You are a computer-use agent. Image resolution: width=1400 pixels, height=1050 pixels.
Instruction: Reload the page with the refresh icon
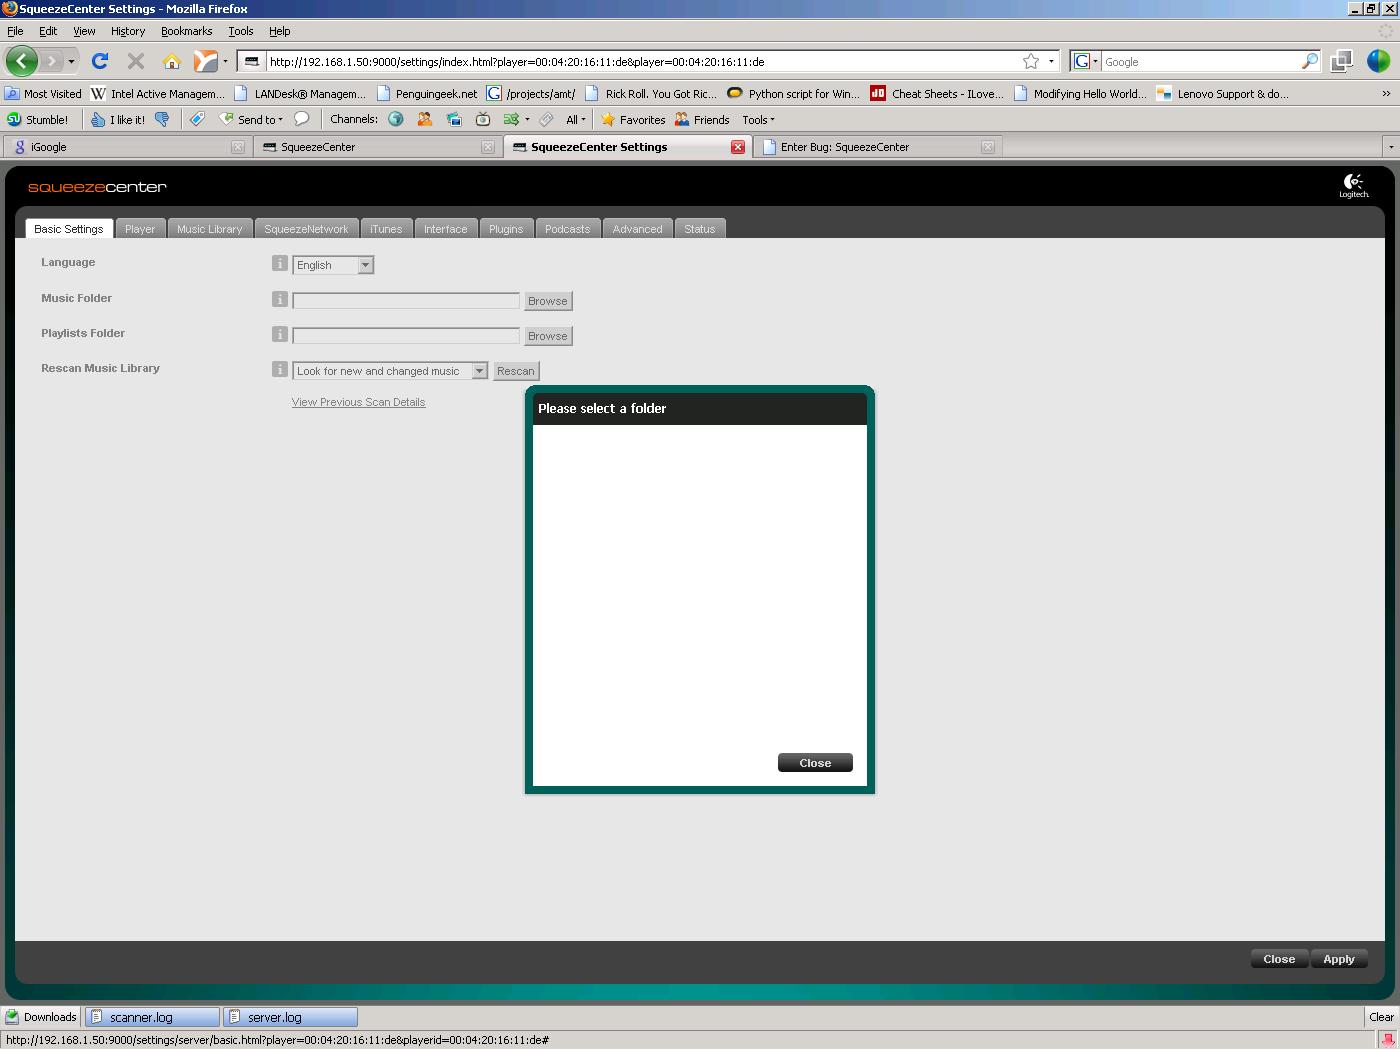pyautogui.click(x=100, y=62)
